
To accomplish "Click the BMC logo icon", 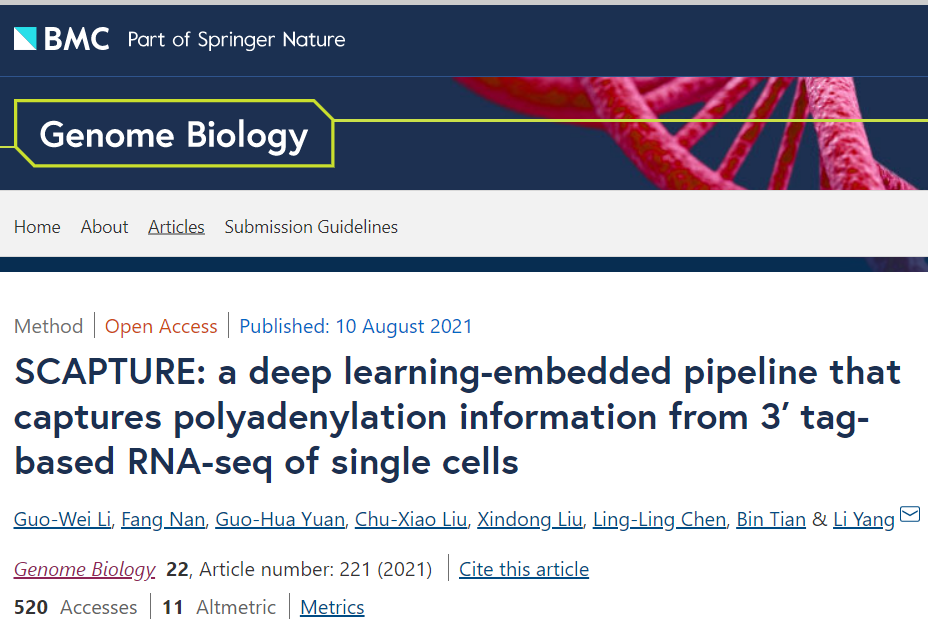I will 25,39.
